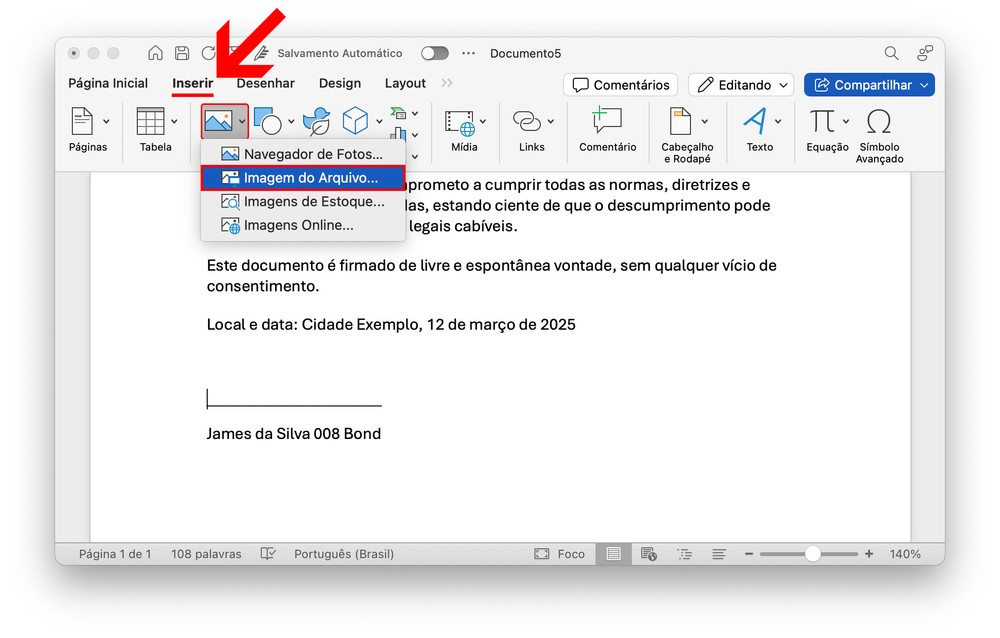Click Português (Brasil) language indicator
The width and height of the screenshot is (1000, 638).
[343, 553]
